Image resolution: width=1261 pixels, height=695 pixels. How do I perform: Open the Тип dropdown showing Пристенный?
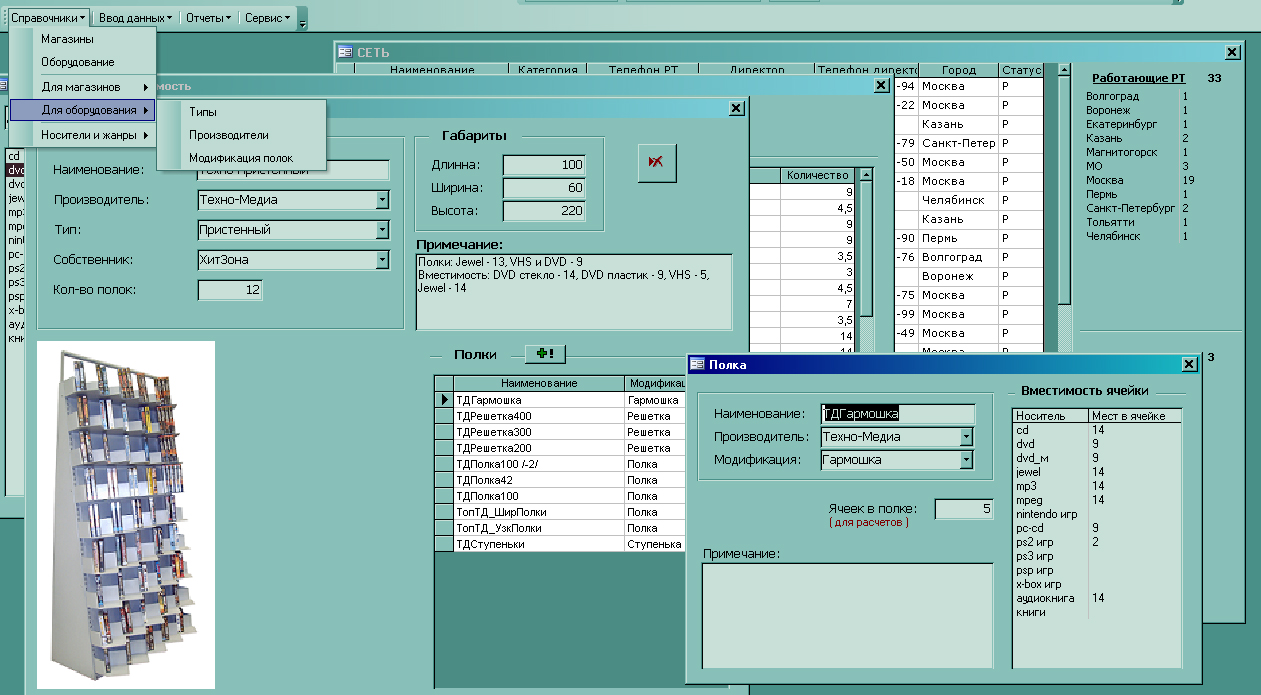click(x=381, y=230)
